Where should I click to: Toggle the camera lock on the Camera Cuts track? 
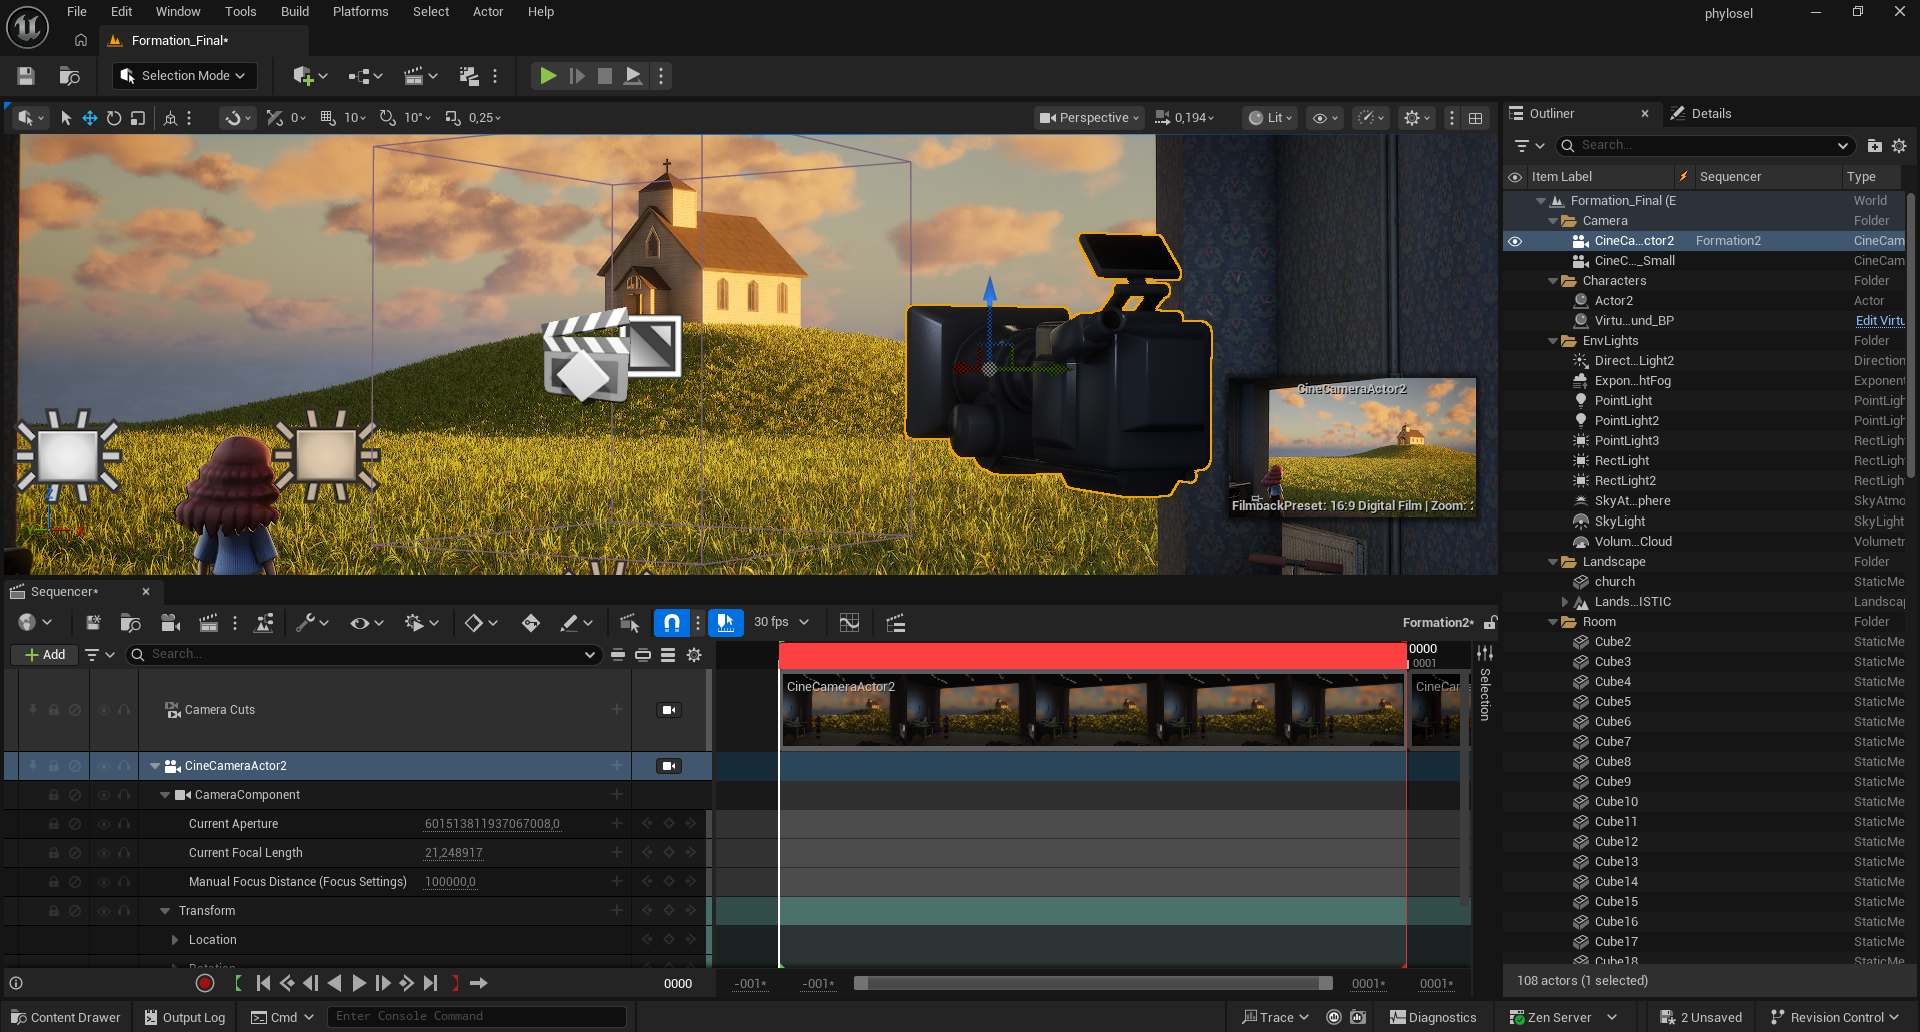tap(669, 710)
